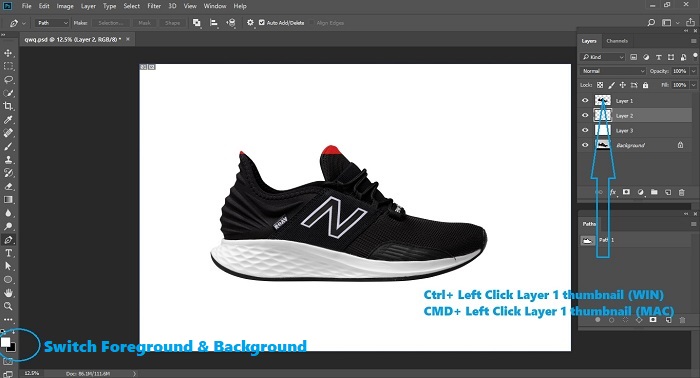This screenshot has height=378, width=700.
Task: Hide Layer 3 using its eye icon
Action: tap(585, 130)
